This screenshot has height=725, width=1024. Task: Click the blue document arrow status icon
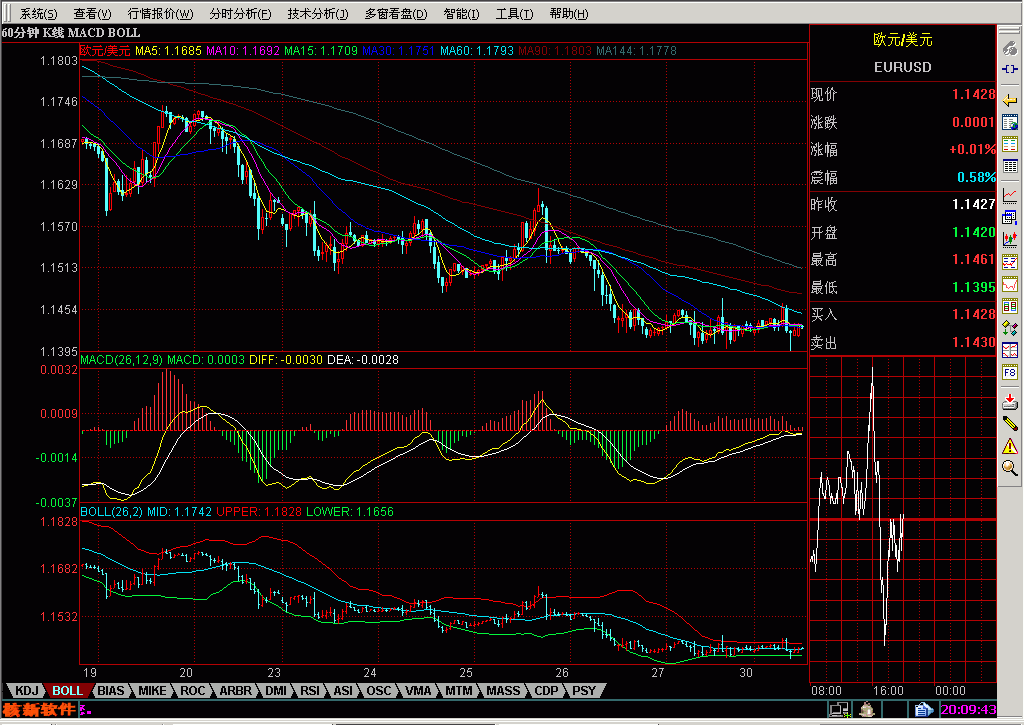pos(923,709)
